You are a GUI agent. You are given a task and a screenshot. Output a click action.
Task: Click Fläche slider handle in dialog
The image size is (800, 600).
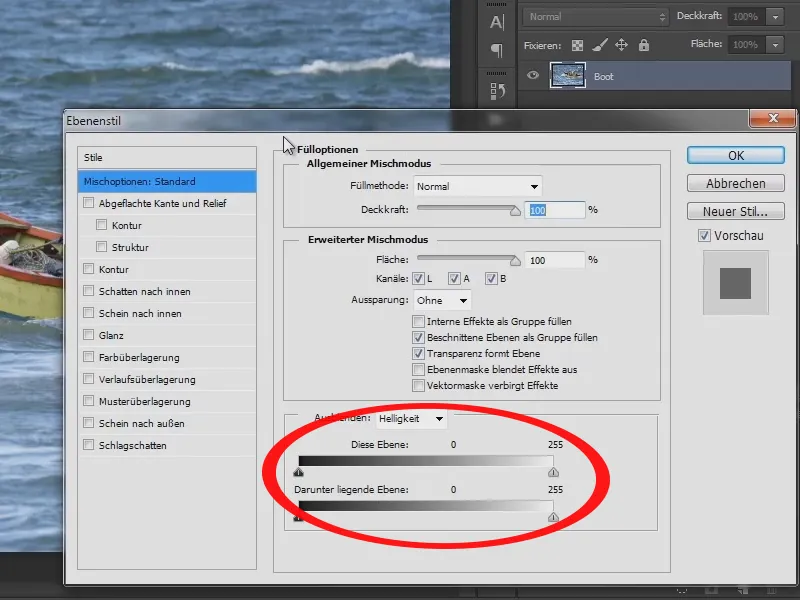click(x=515, y=261)
